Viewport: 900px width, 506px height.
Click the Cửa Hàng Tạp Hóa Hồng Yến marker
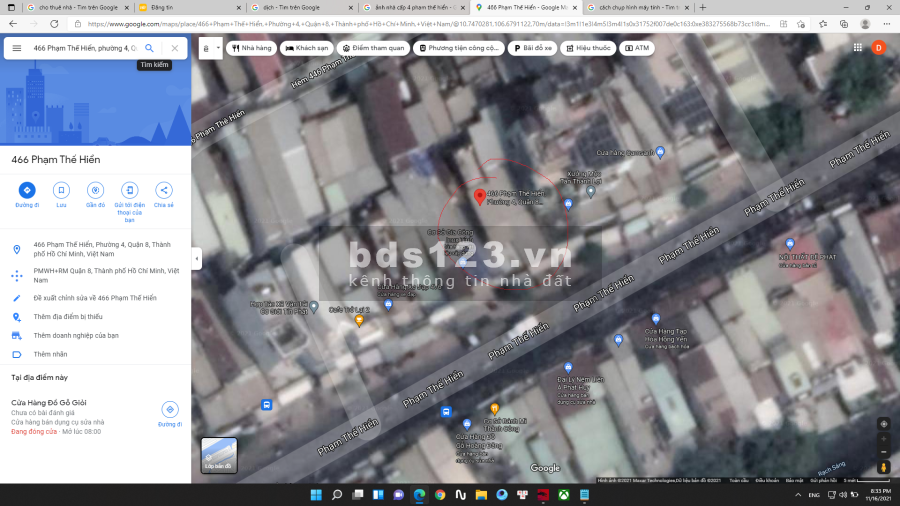tap(655, 319)
